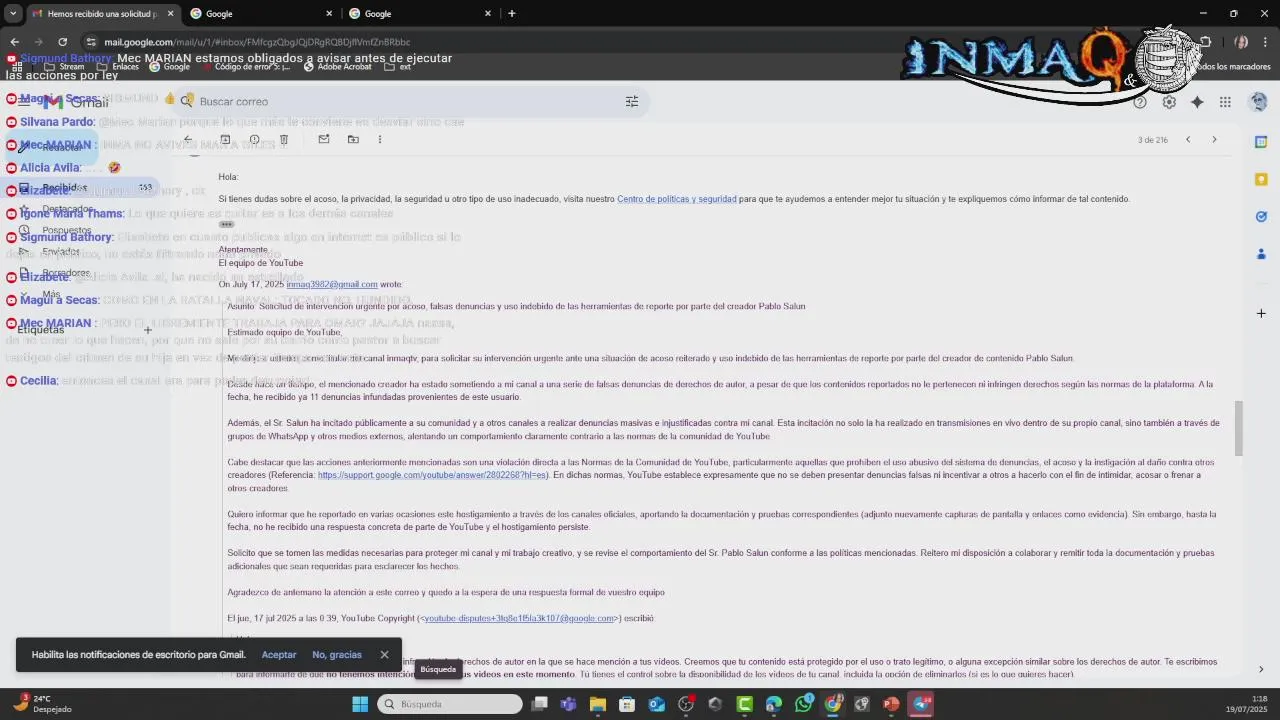
Task: Open more actions three-dot menu
Action: (x=380, y=140)
